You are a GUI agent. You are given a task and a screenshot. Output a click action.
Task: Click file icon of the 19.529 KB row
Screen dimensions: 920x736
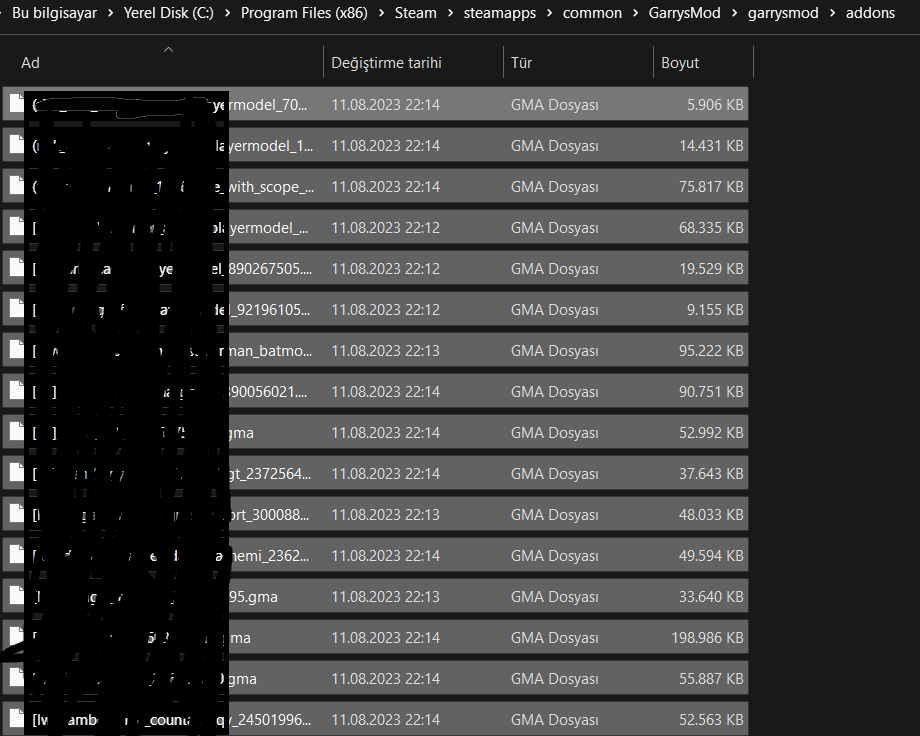coord(16,268)
